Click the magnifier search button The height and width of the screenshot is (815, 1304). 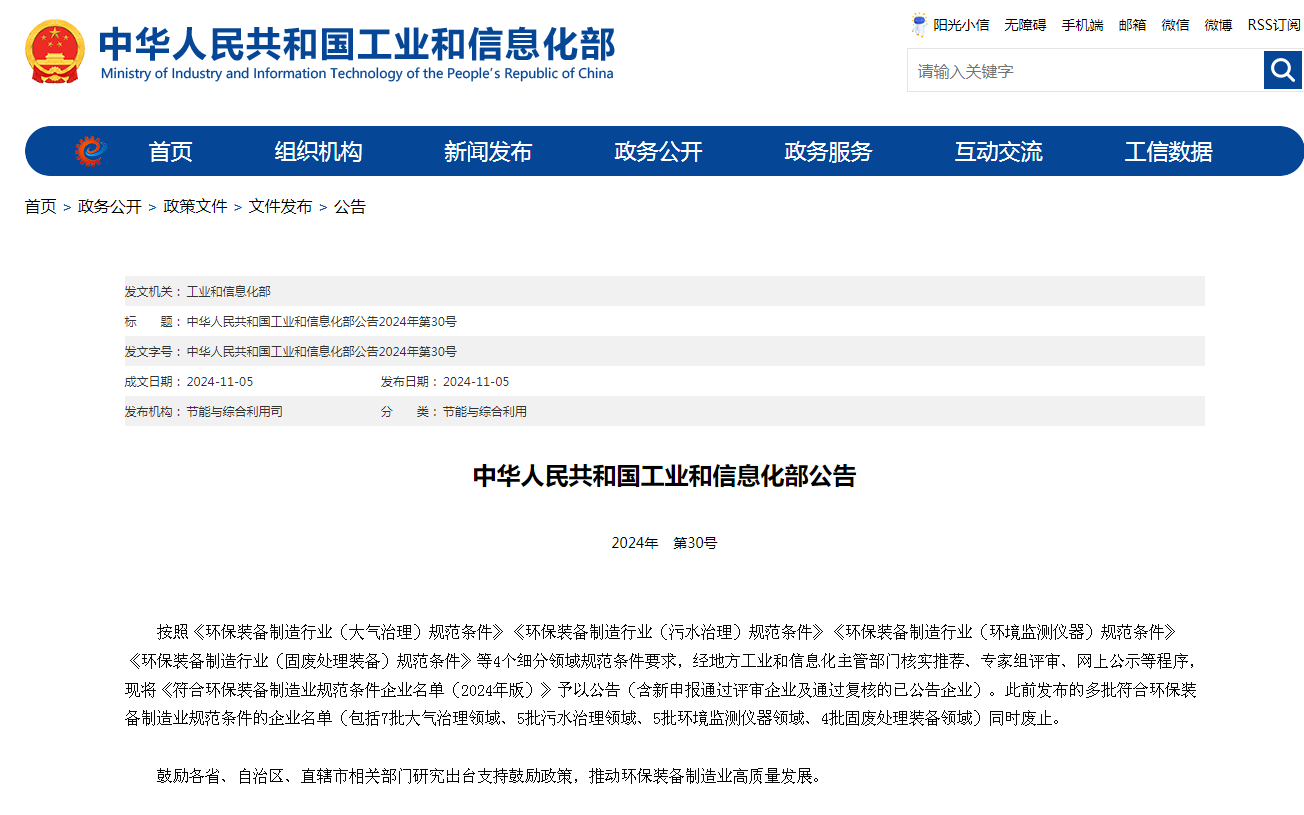(1283, 70)
